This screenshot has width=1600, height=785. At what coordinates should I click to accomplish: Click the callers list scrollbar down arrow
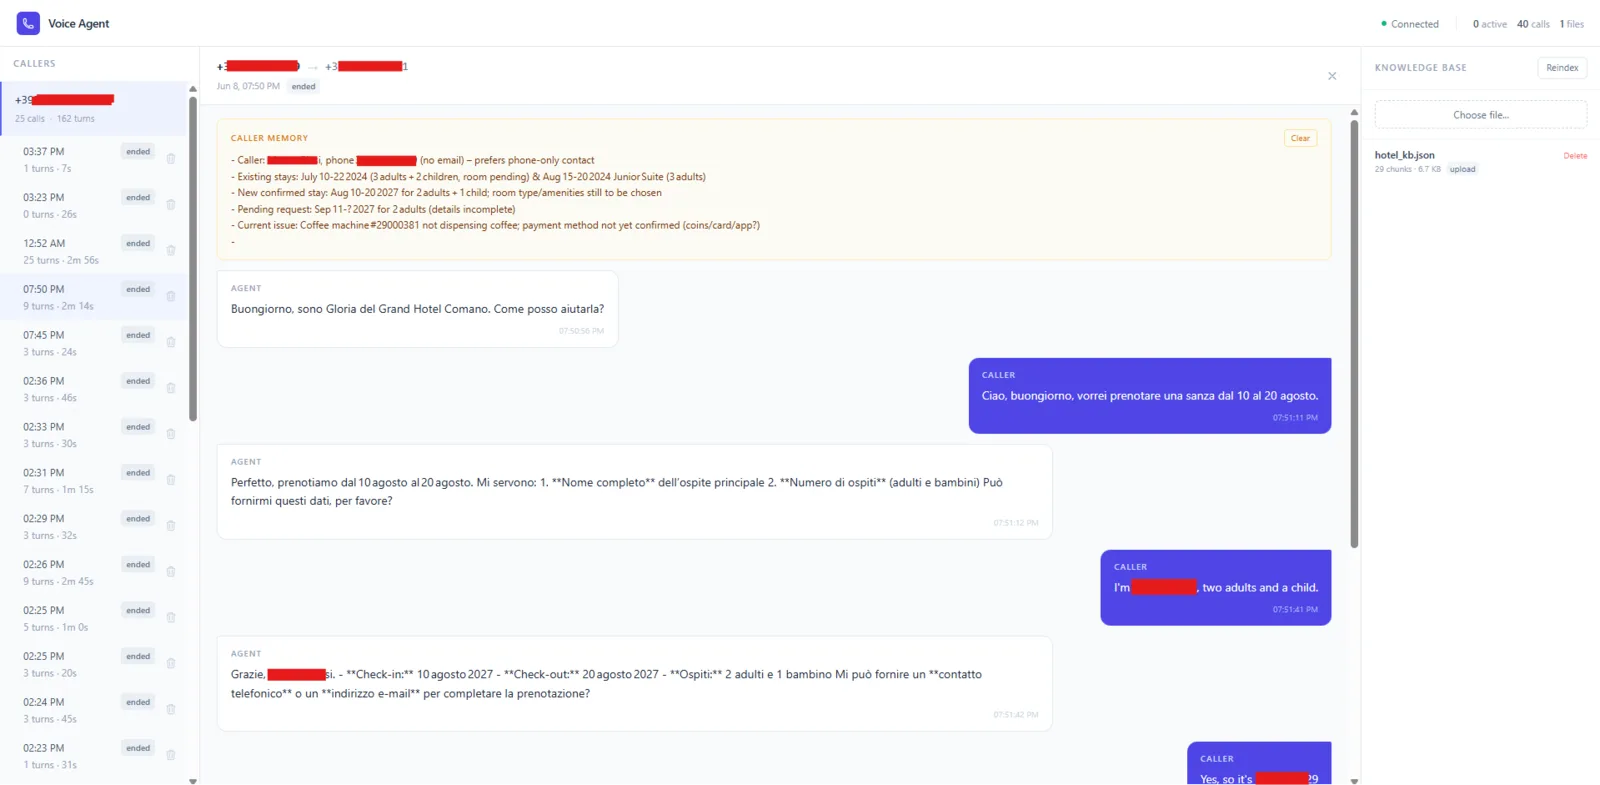coord(193,781)
